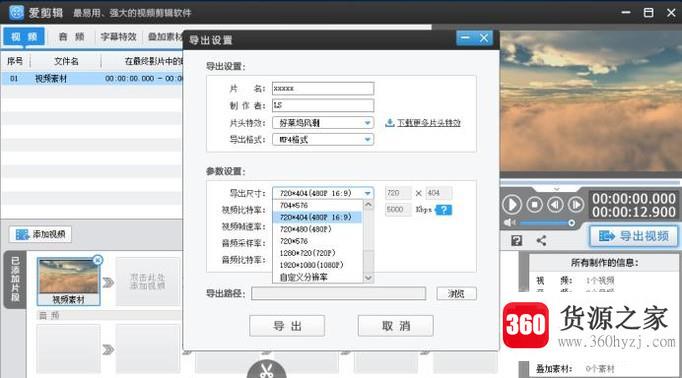Viewport: 682px width, 378px height.
Task: Click the 制作者 author input field
Action: pyautogui.click(x=323, y=105)
